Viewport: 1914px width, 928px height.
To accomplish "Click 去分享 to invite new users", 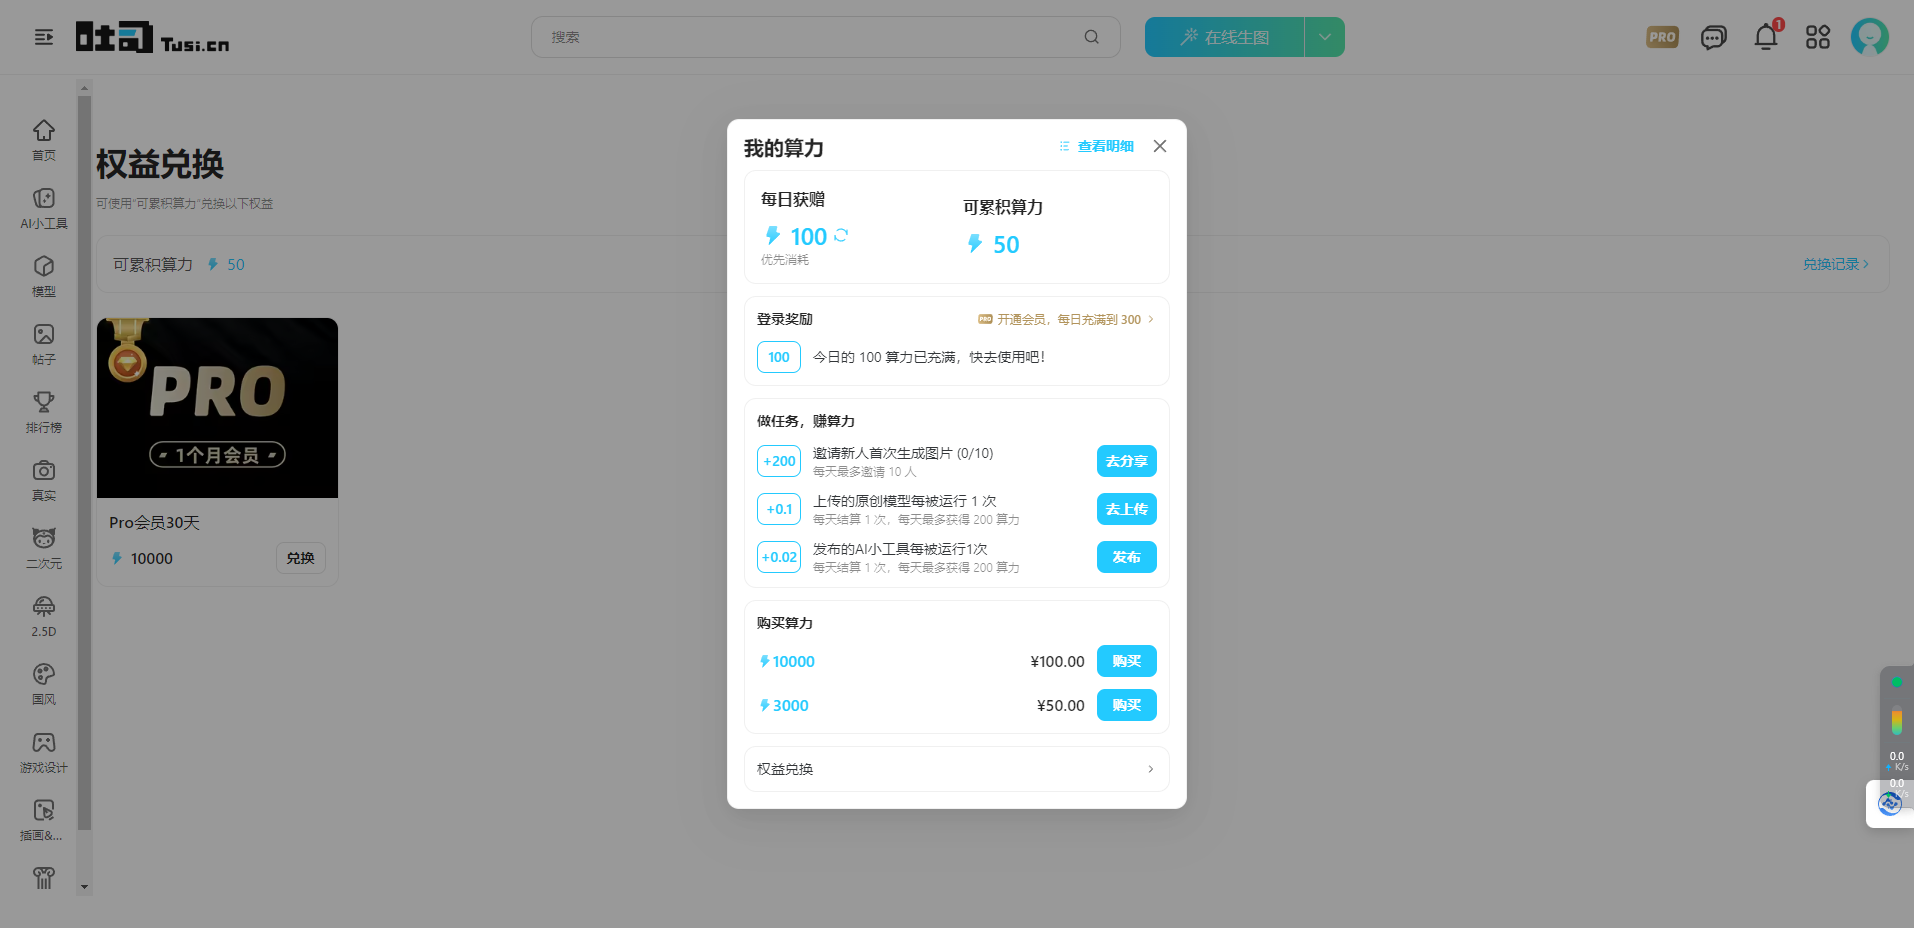I will (x=1126, y=461).
